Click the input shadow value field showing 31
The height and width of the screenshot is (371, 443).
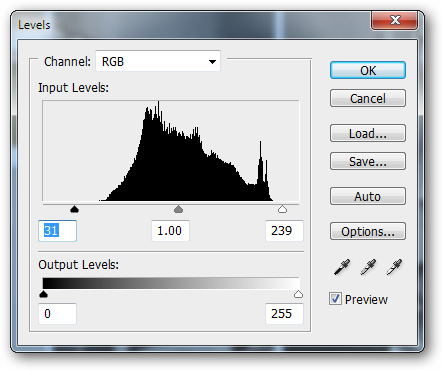click(57, 231)
